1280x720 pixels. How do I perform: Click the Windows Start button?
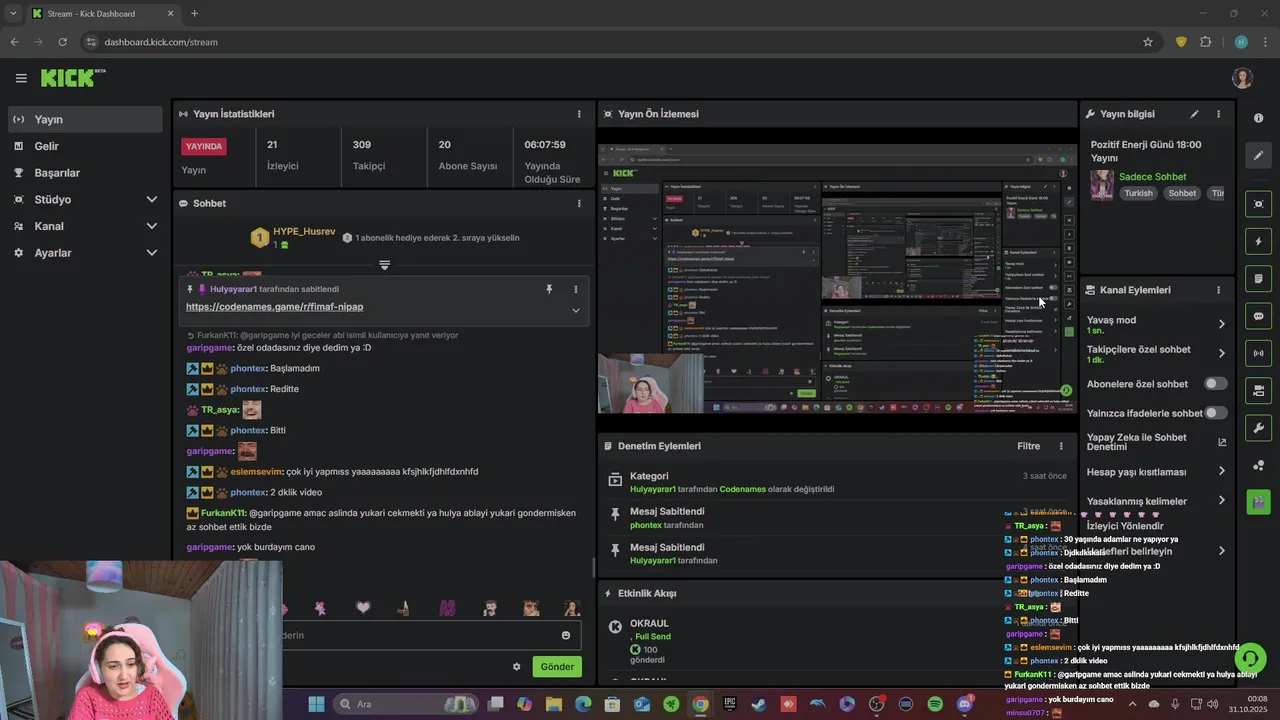317,704
